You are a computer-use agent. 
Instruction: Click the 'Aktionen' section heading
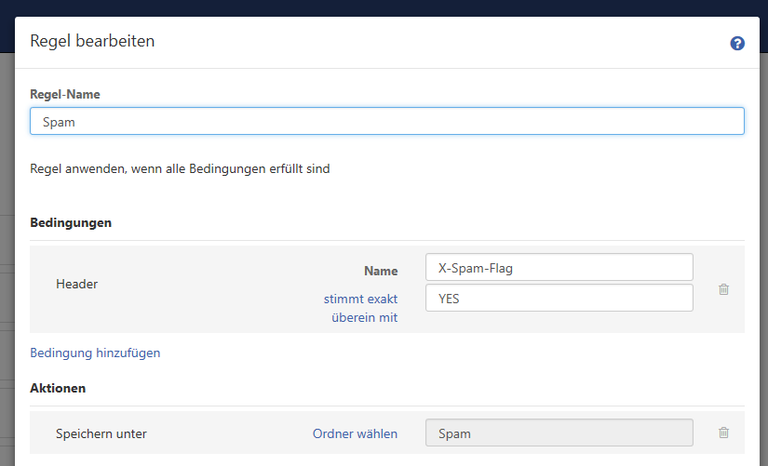[x=58, y=388]
